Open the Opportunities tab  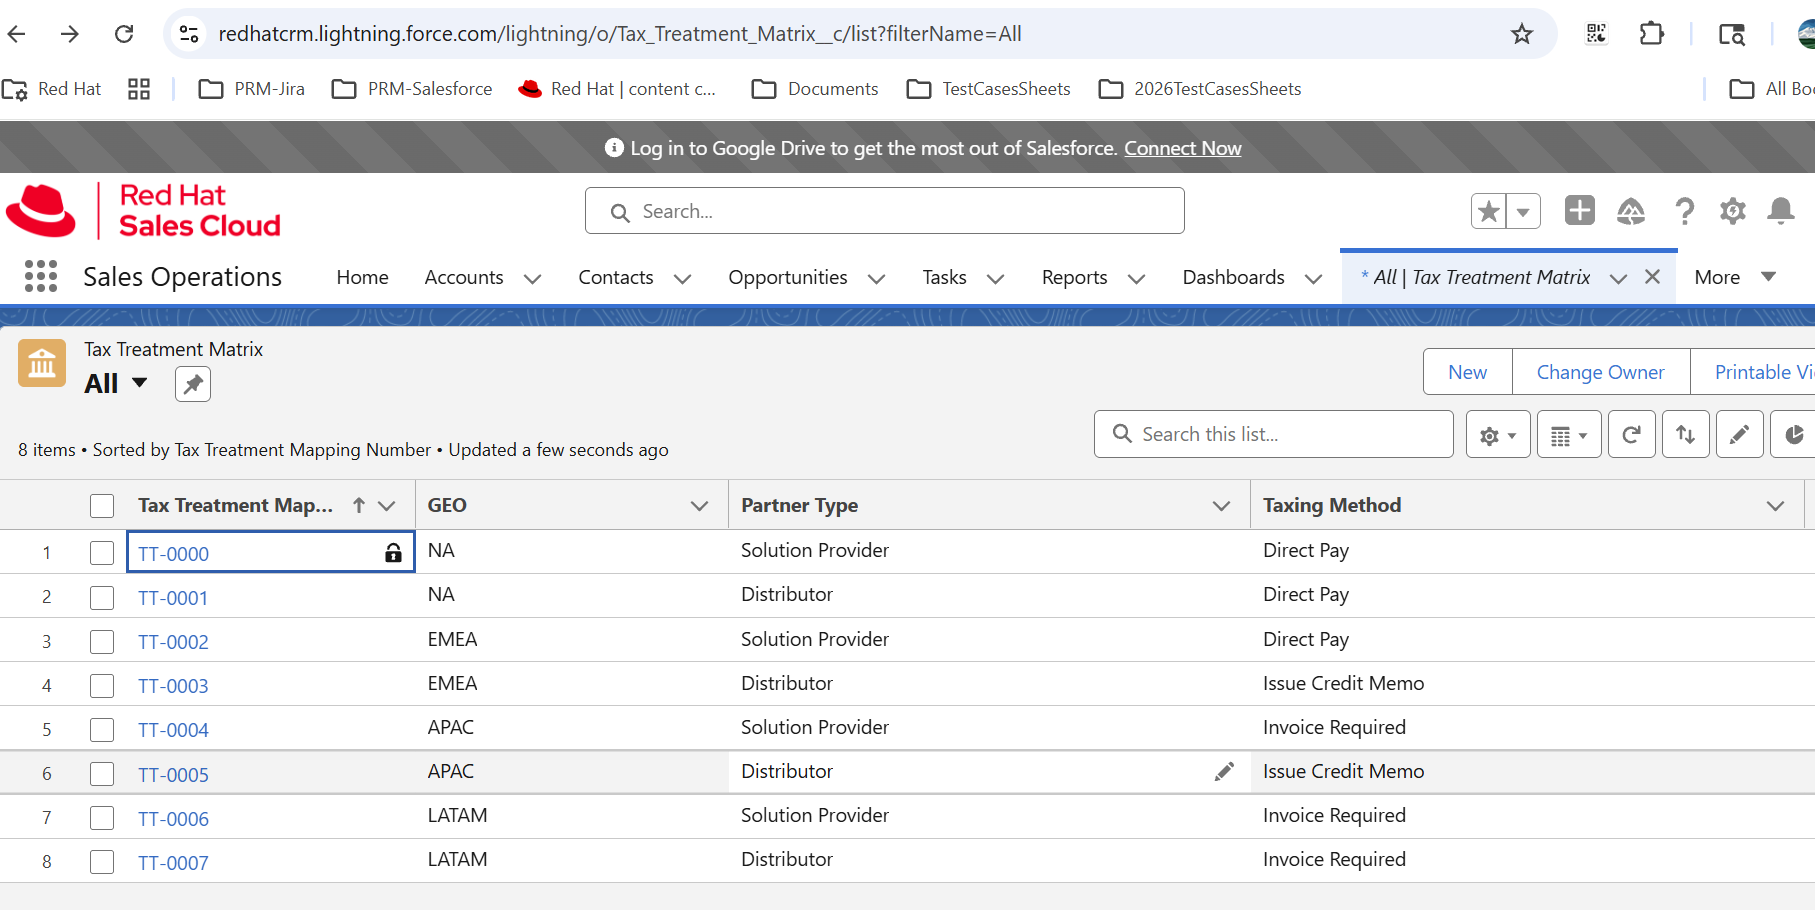click(x=788, y=277)
